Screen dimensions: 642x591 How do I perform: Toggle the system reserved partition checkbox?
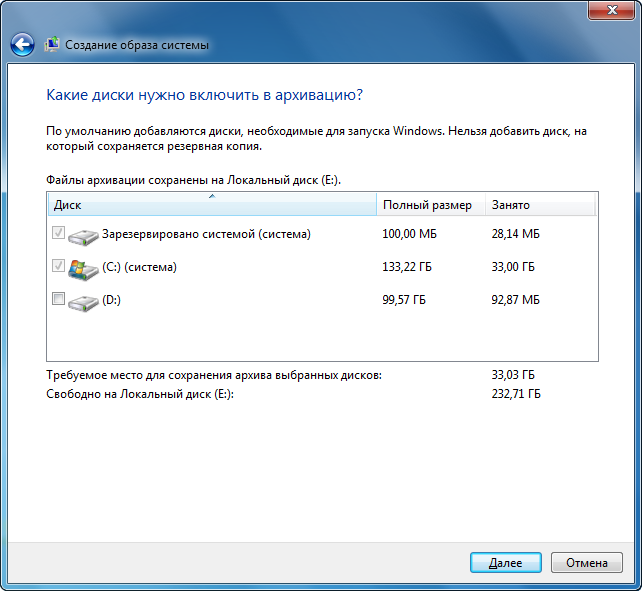click(x=59, y=233)
